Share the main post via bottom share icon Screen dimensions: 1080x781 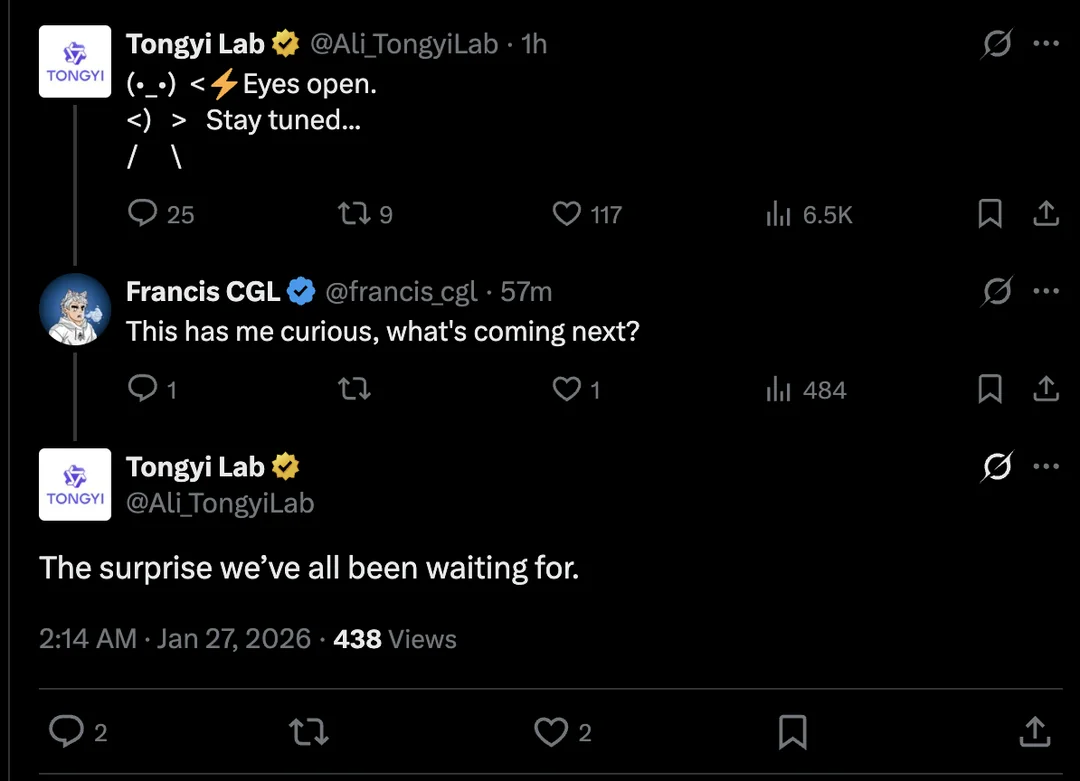coord(1033,732)
